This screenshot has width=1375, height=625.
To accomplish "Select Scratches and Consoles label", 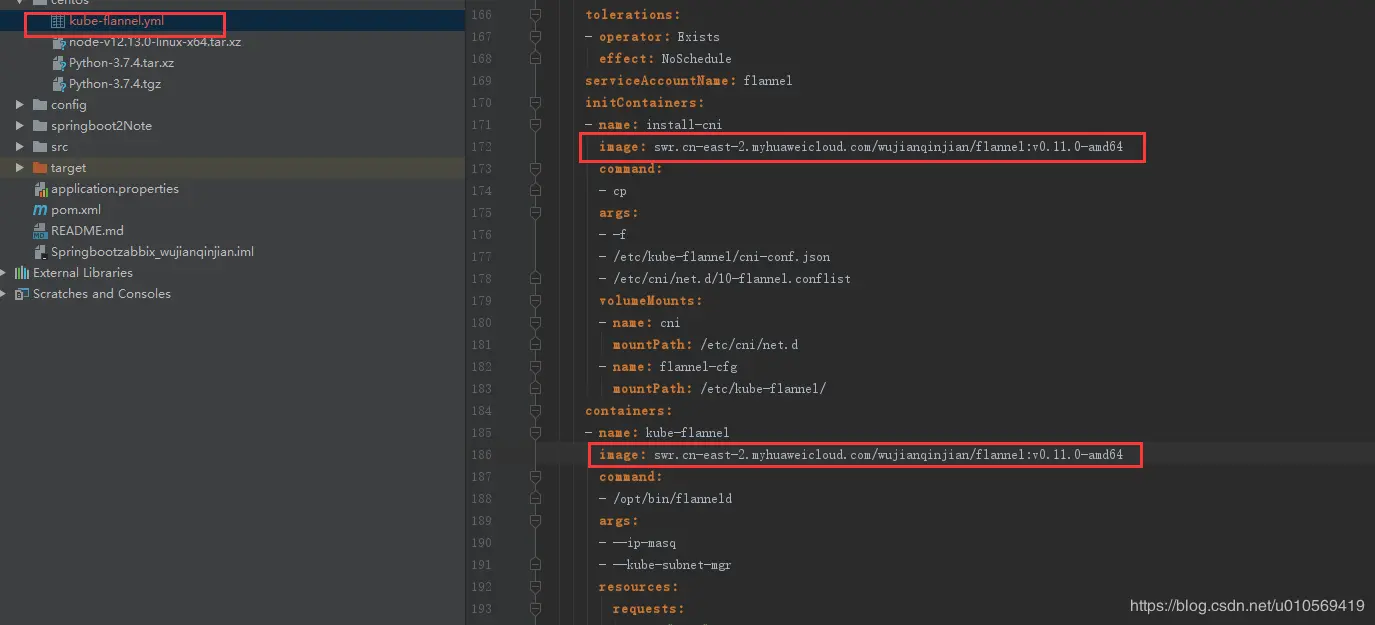I will coord(102,294).
